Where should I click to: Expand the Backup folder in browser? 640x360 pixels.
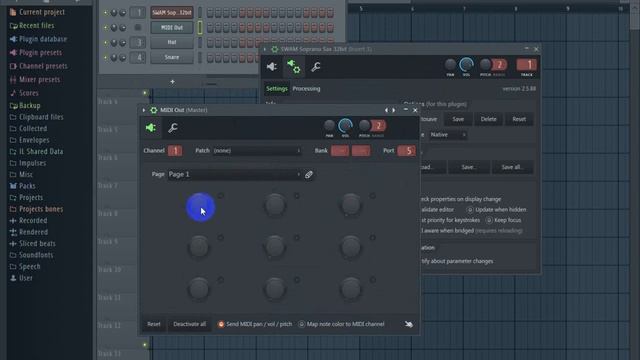pyautogui.click(x=25, y=106)
